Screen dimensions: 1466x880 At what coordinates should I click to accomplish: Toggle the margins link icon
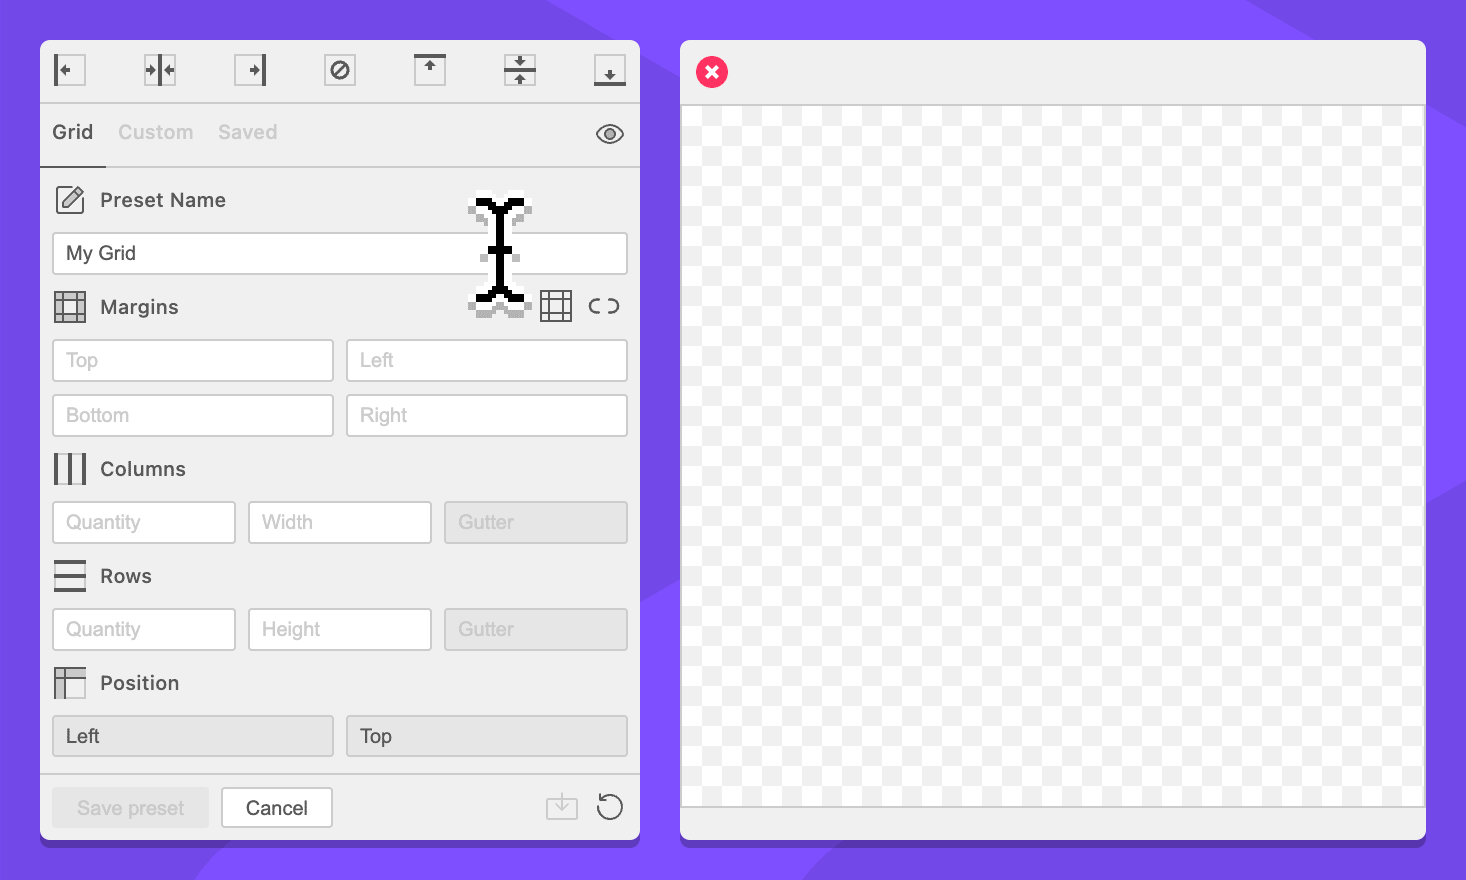604,306
